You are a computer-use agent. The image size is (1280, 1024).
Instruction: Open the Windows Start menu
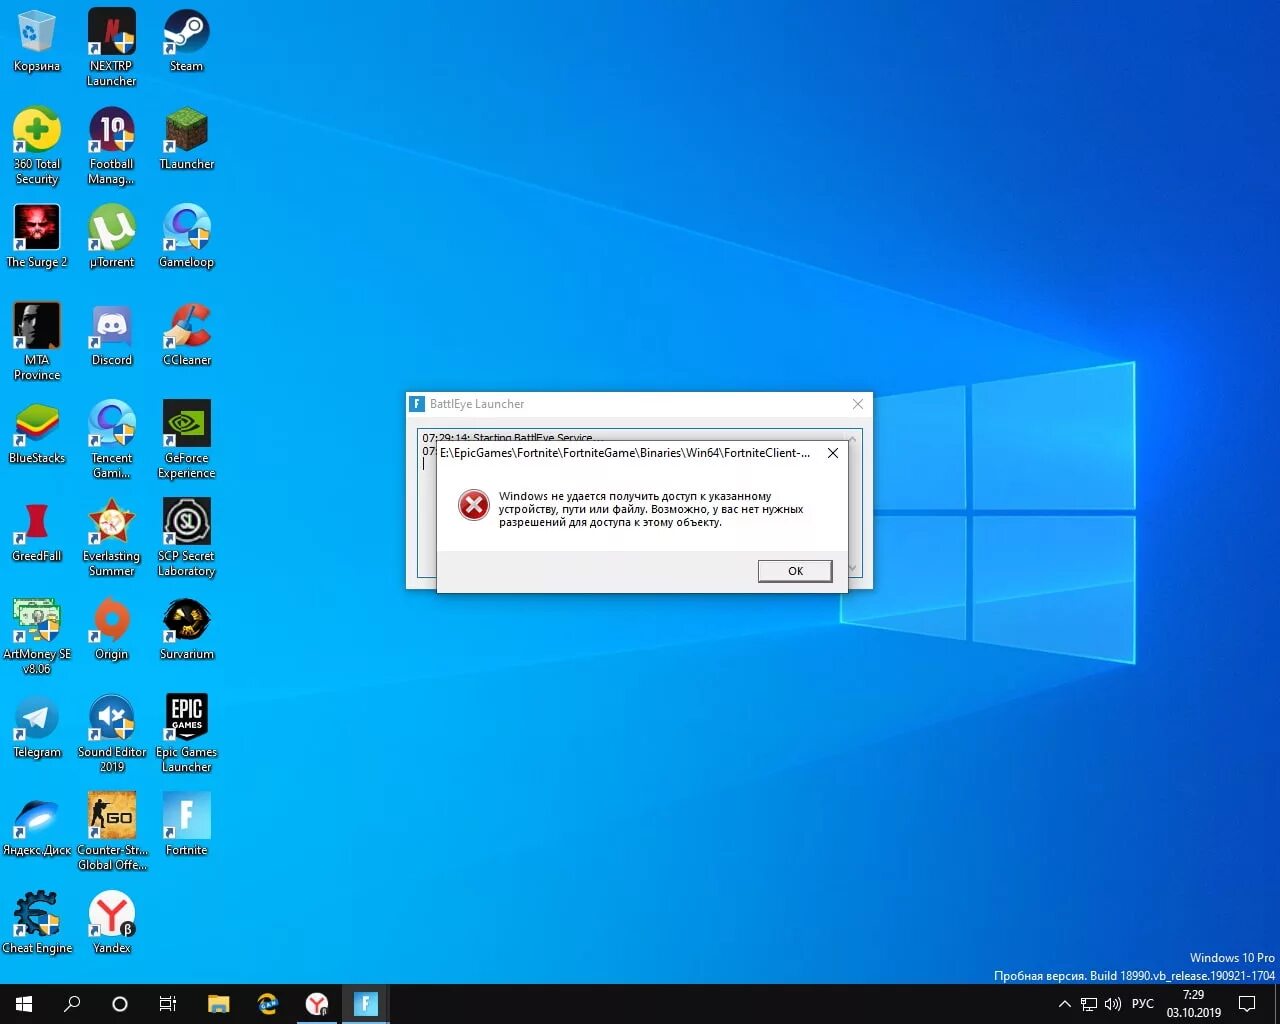click(24, 1004)
